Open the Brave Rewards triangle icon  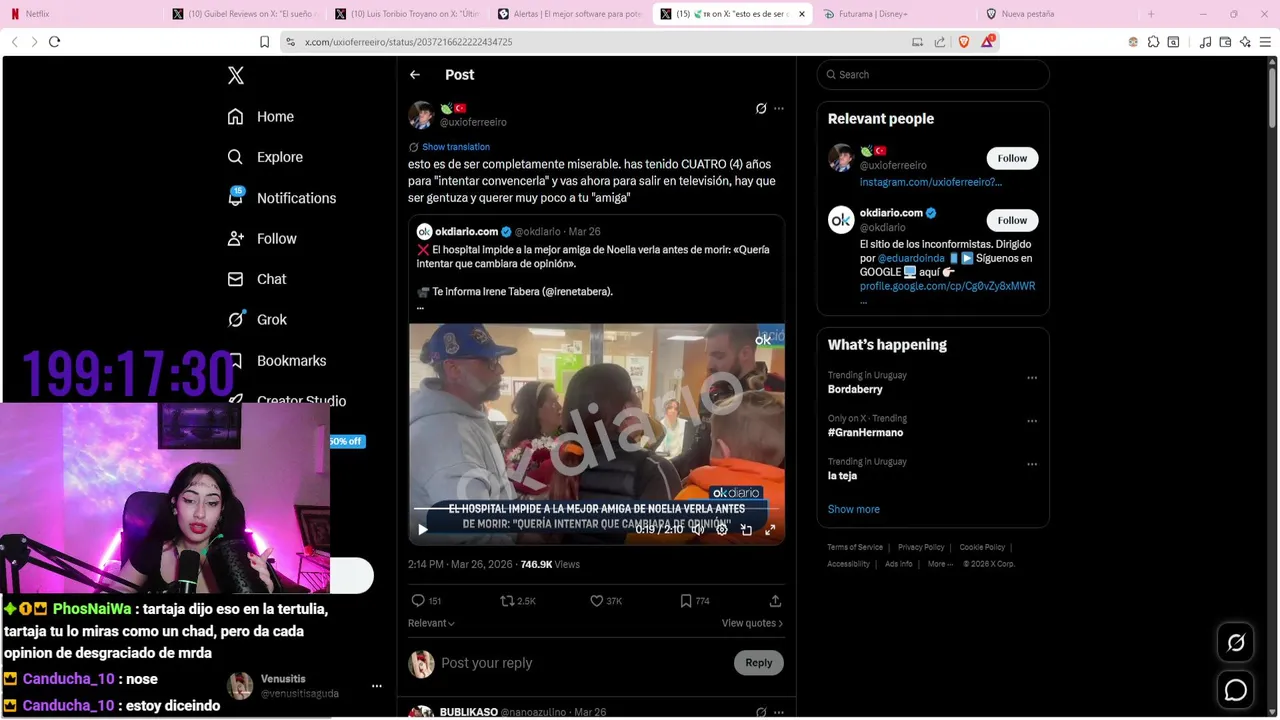tap(988, 42)
